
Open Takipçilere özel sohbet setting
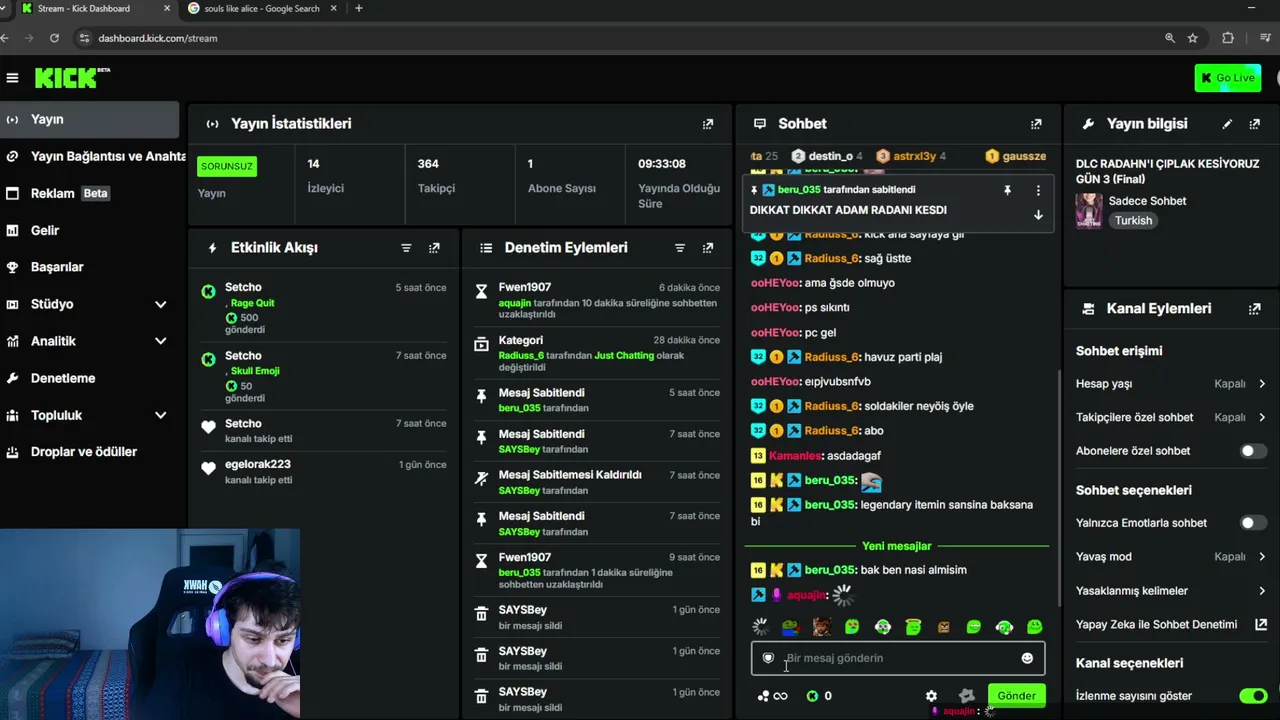[1171, 418]
